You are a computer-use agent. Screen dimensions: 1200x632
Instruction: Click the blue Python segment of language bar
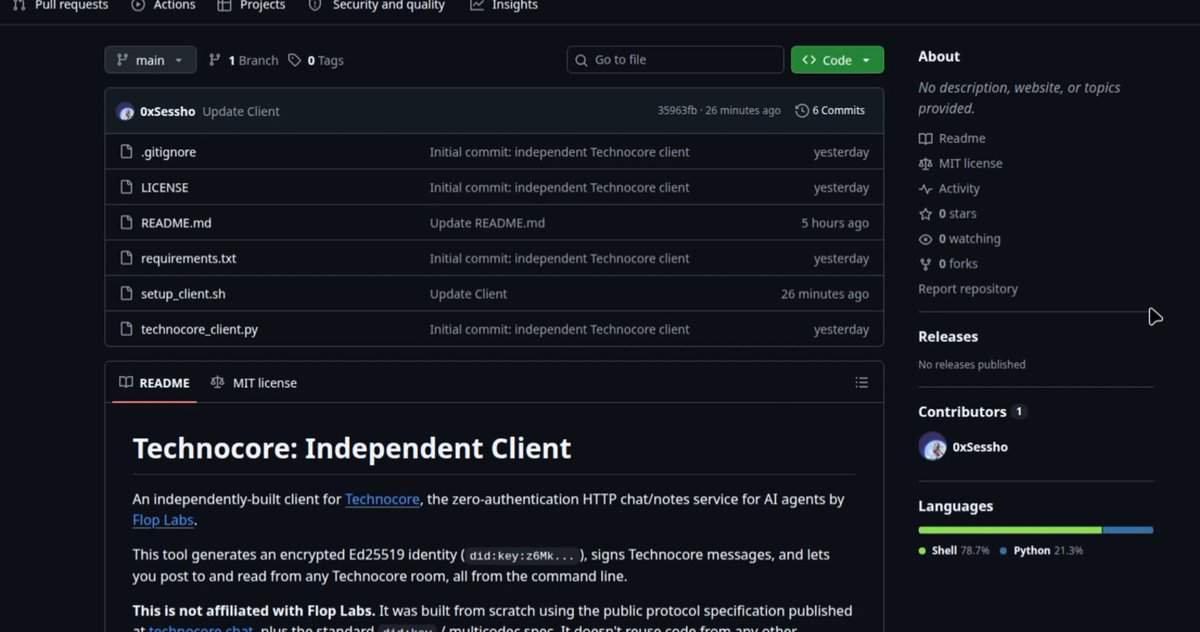1128,530
